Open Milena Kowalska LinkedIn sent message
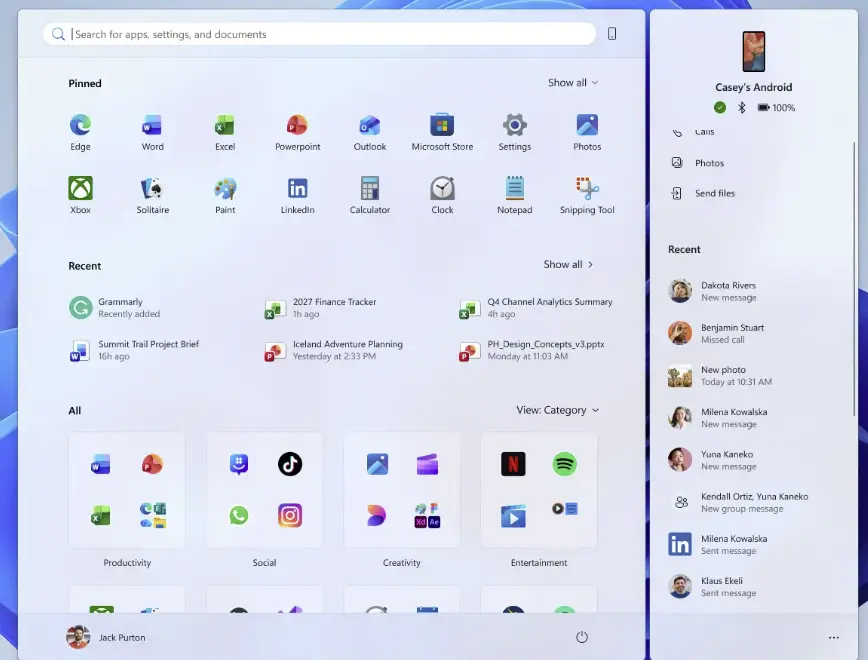 pyautogui.click(x=718, y=544)
